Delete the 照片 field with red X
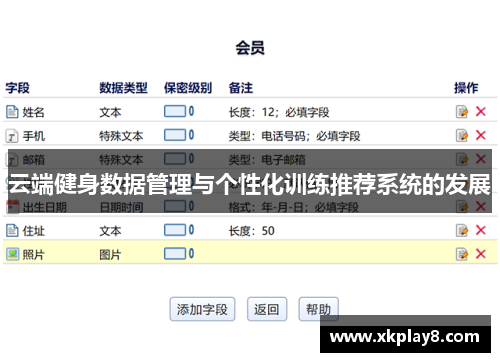500x362 pixels. (x=481, y=254)
